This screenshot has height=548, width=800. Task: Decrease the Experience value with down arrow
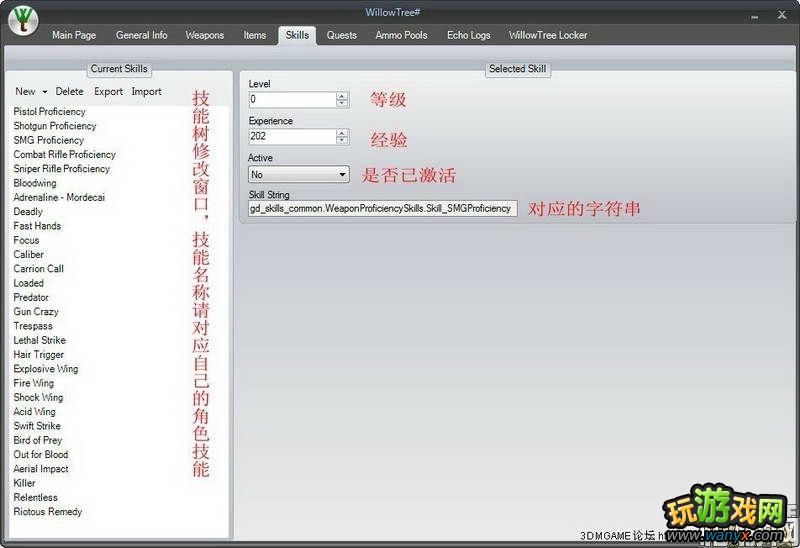(342, 140)
